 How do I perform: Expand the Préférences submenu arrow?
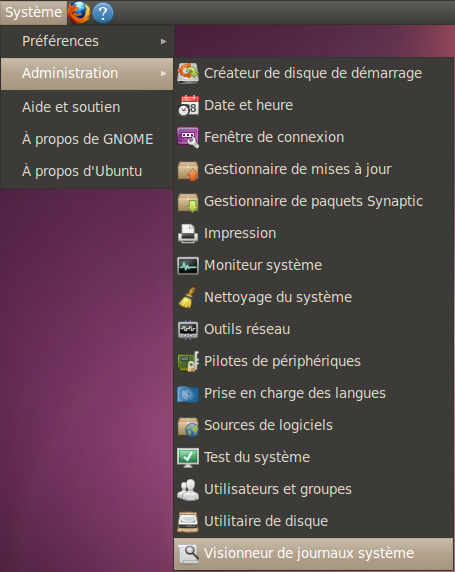click(x=163, y=42)
